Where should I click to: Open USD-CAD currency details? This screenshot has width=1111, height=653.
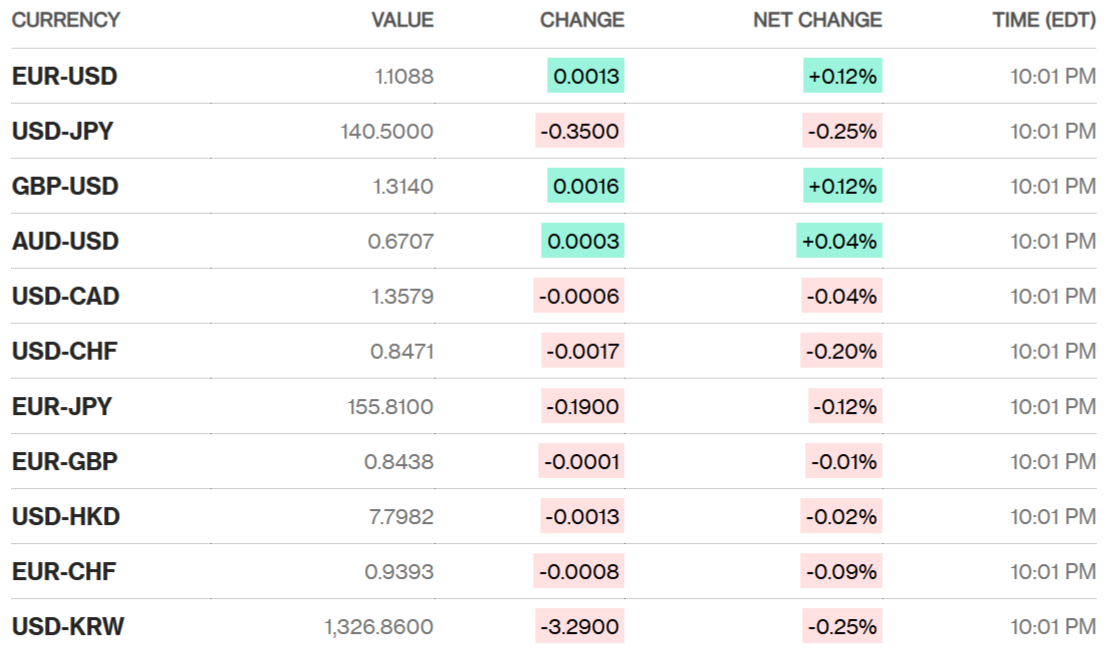[65, 296]
